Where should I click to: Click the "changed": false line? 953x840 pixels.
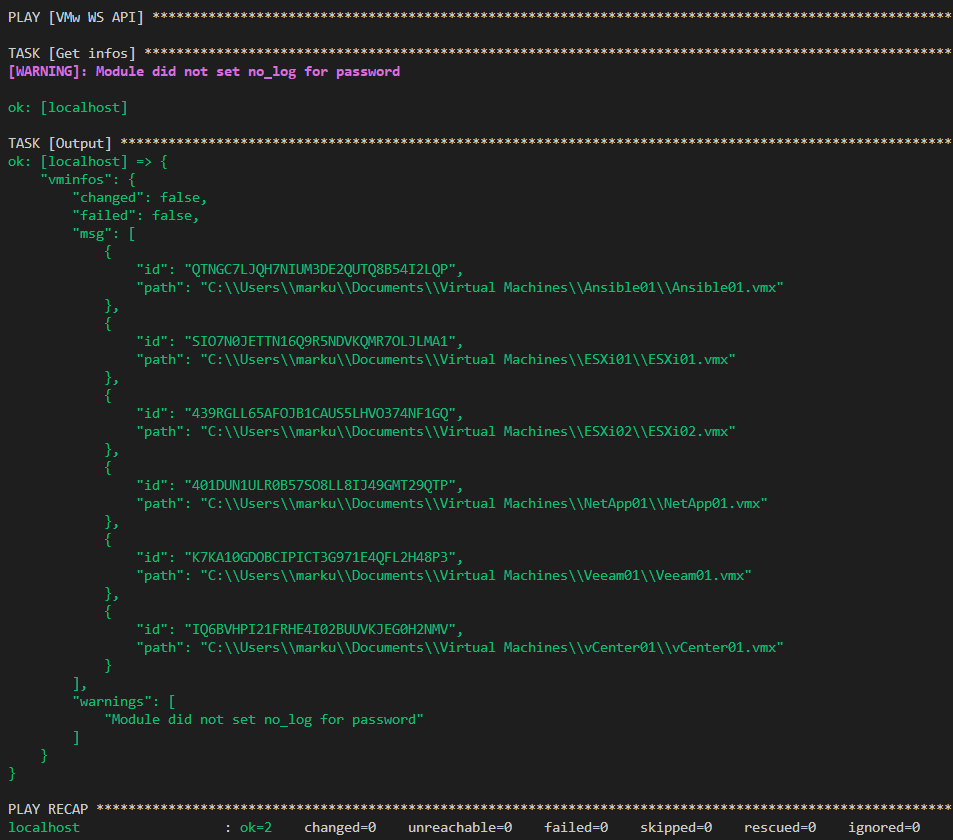coord(140,197)
